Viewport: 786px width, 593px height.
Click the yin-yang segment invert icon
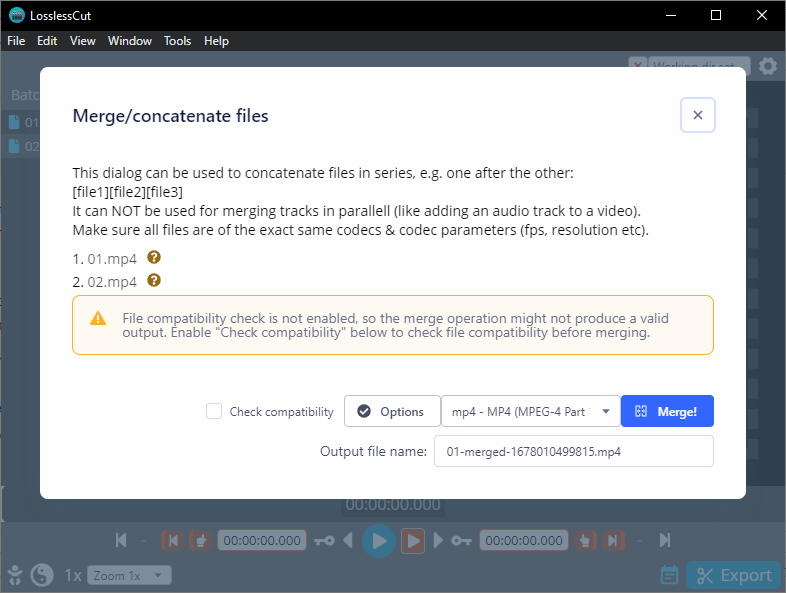coord(42,575)
